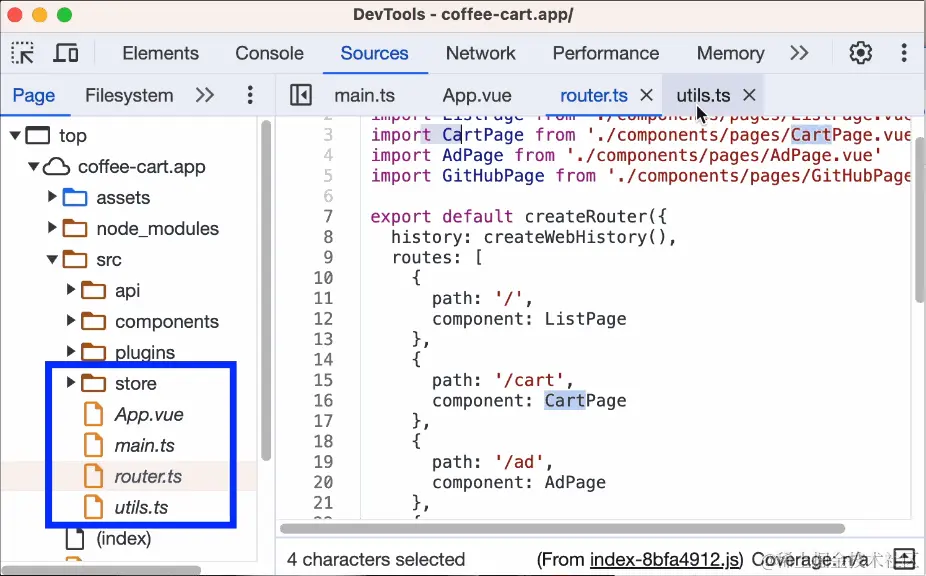This screenshot has height=576, width=926.
Task: Hide the navigator sidebar panel icon
Action: [301, 94]
